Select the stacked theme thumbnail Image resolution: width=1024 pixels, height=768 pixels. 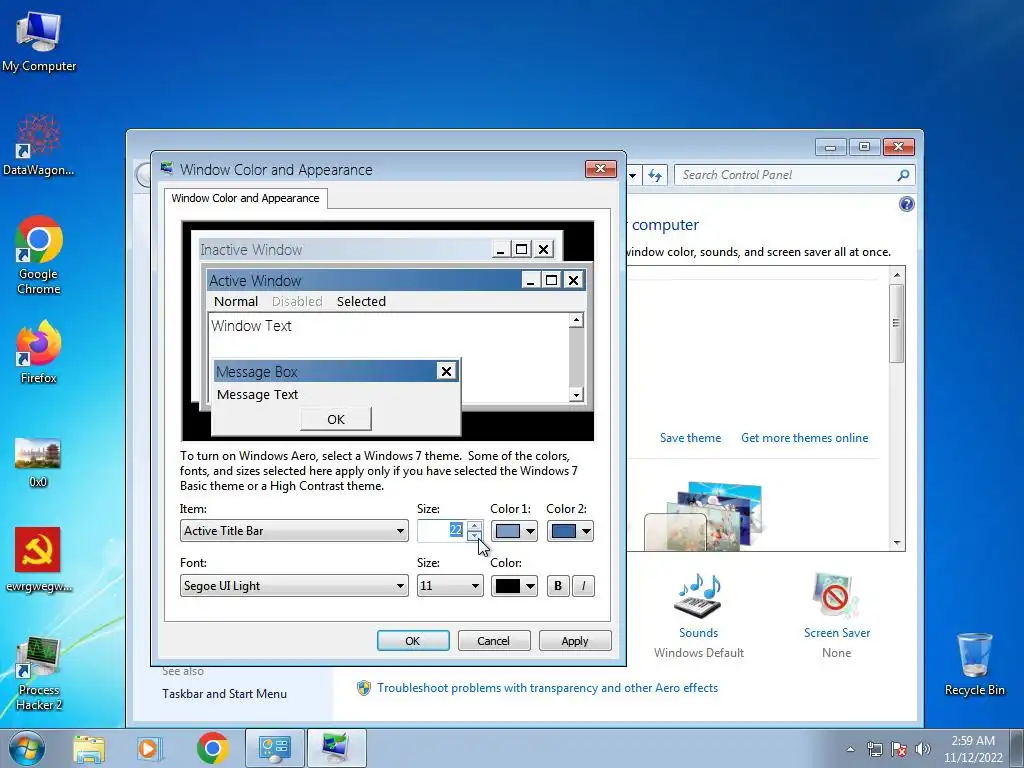pos(704,516)
